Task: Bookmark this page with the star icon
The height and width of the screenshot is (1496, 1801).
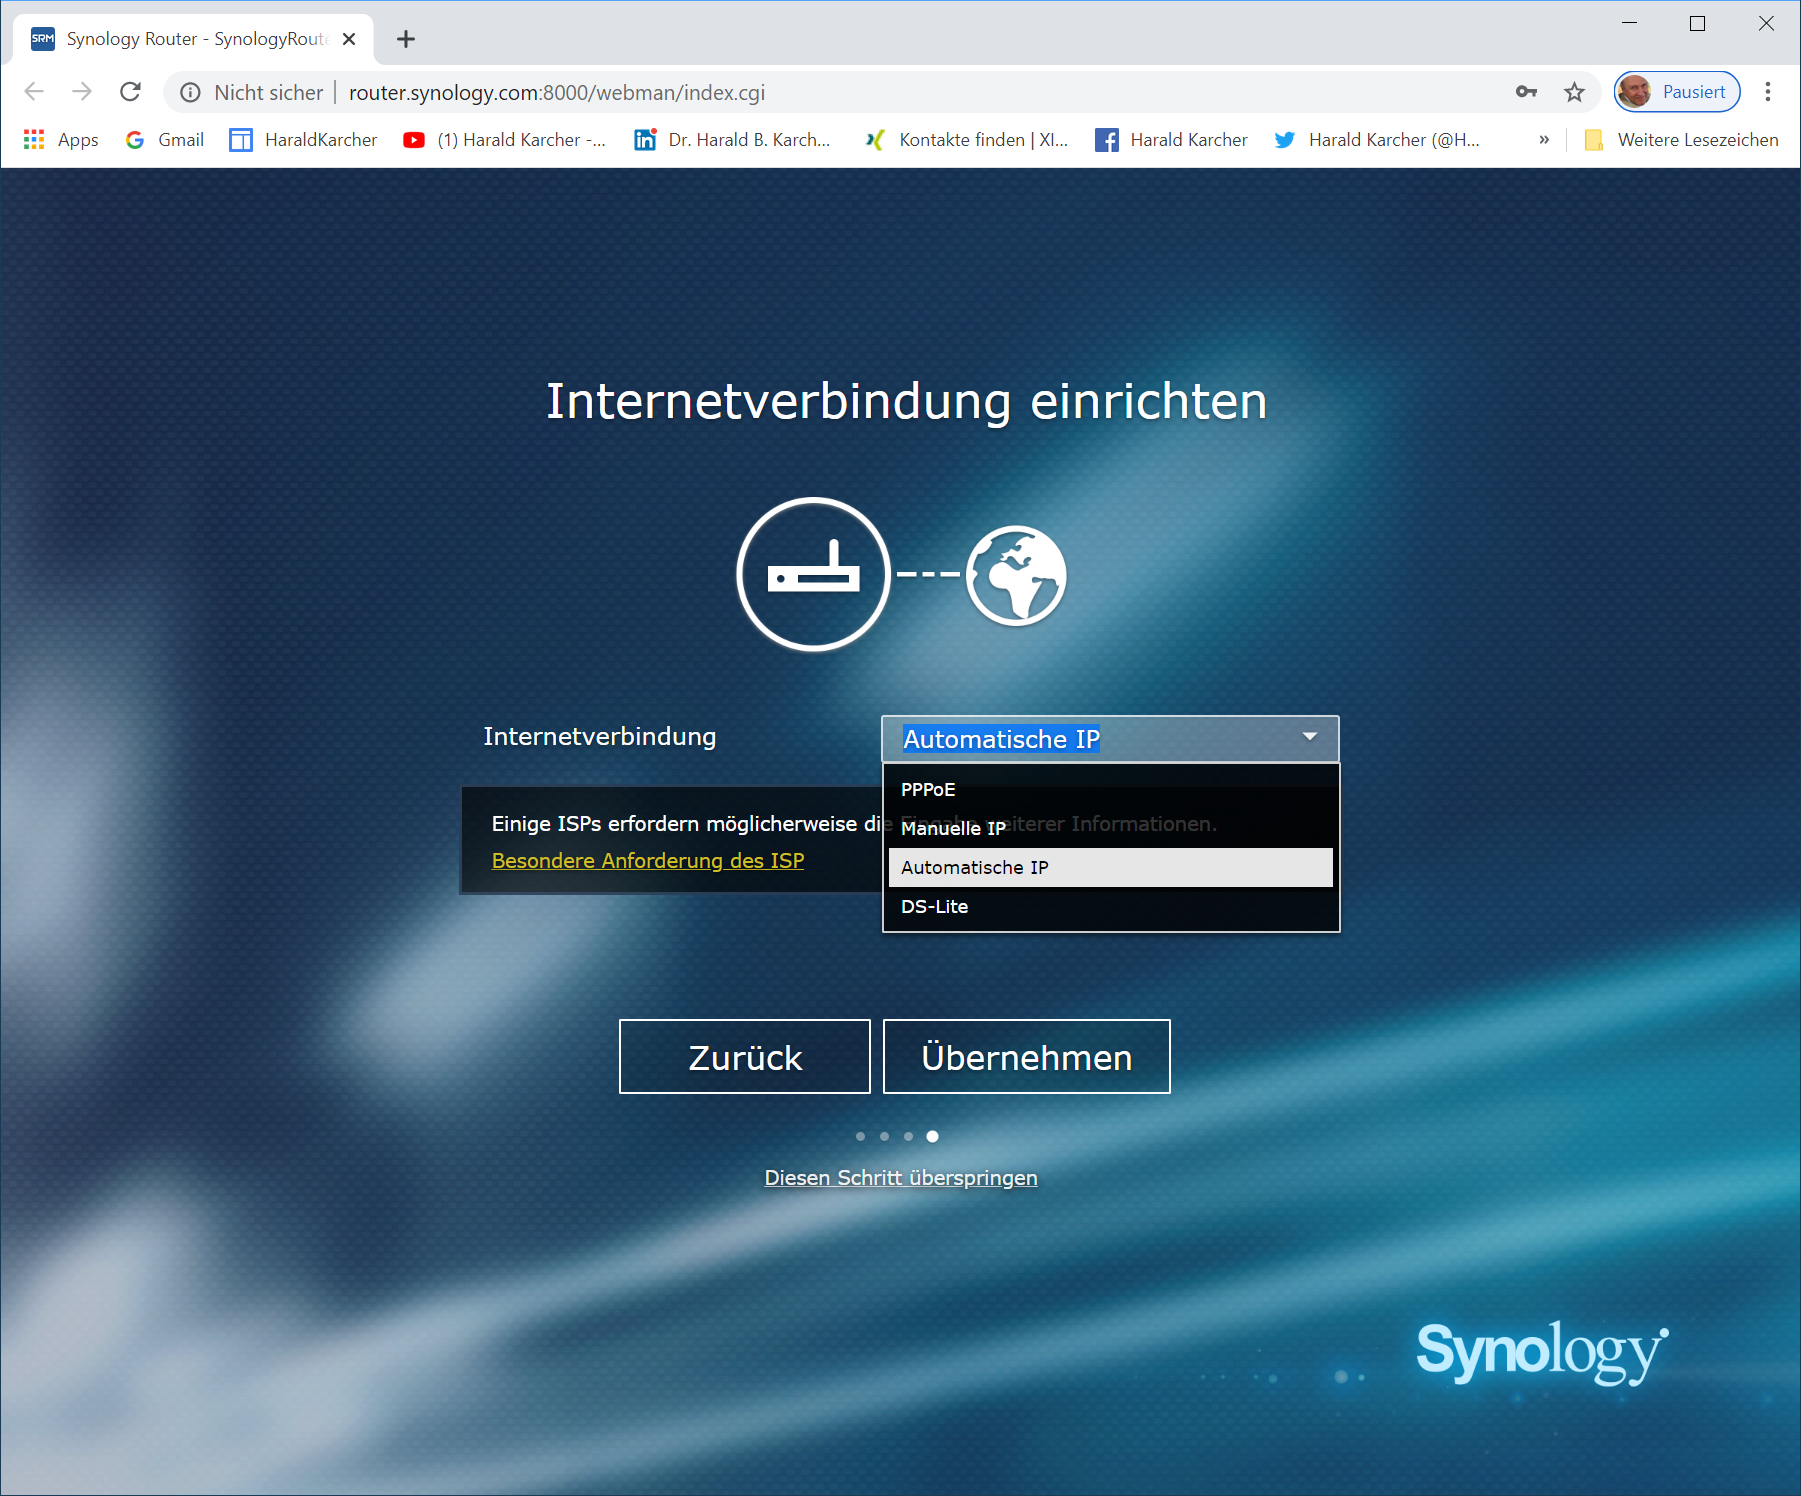Action: pyautogui.click(x=1574, y=92)
